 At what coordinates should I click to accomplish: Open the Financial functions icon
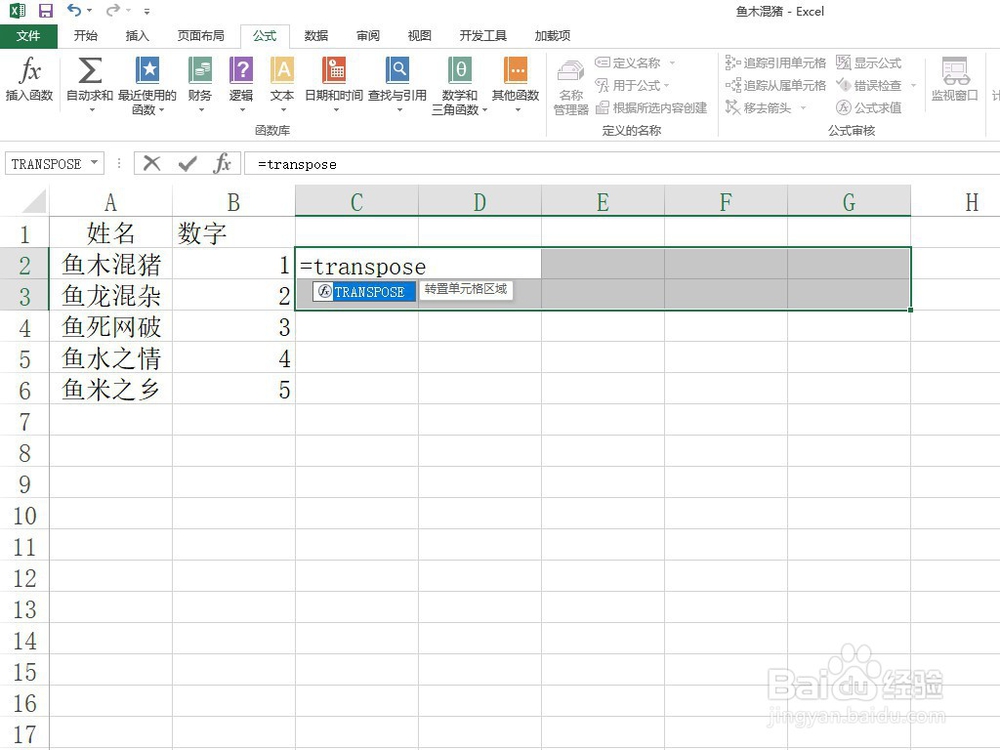[200, 70]
